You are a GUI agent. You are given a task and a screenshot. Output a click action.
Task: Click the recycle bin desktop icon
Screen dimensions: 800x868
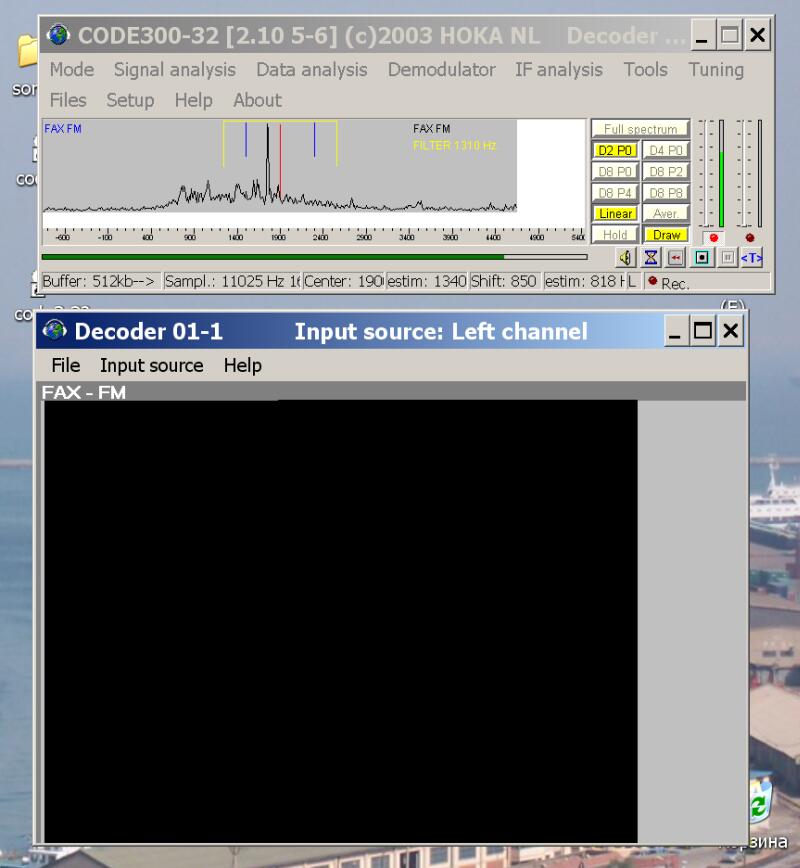pos(761,803)
